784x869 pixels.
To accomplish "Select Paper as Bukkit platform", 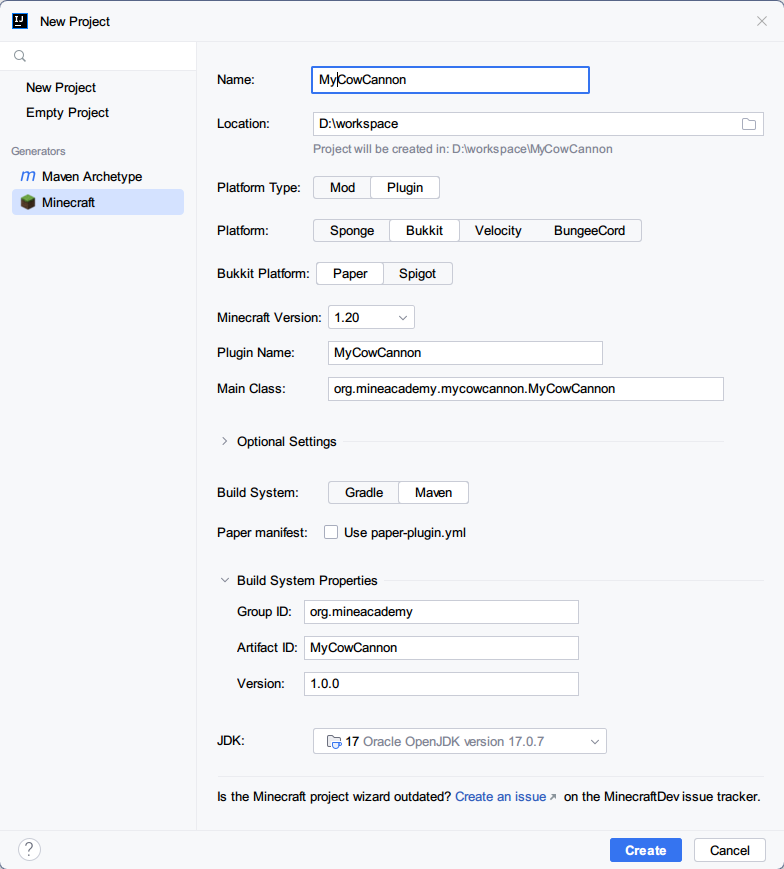I will (350, 274).
